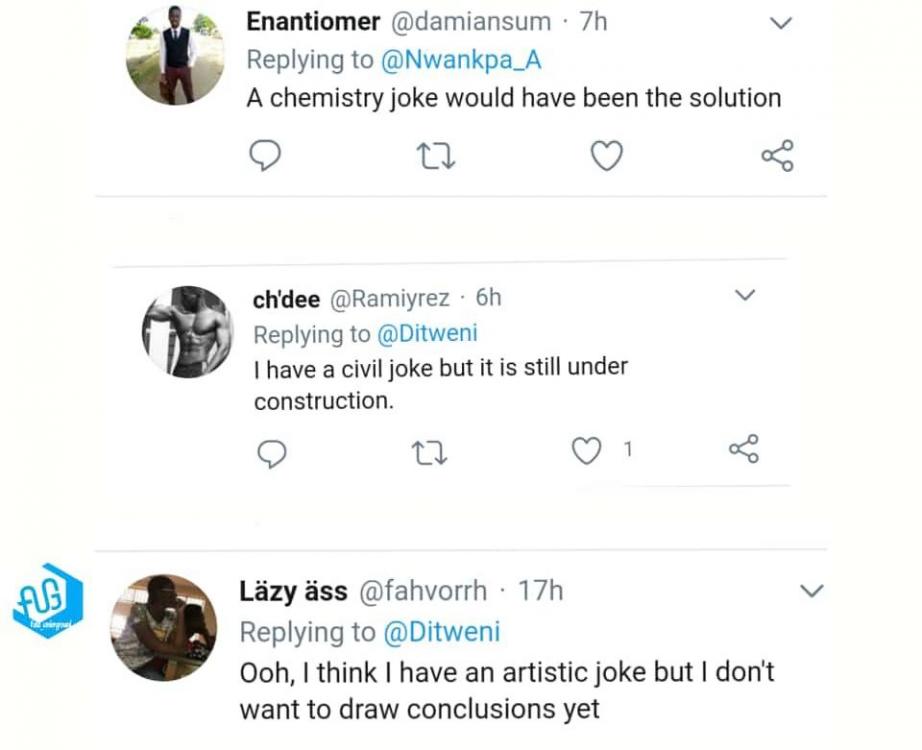Open @Ditweni link in ch'dee's reply
922x750 pixels.
coord(428,333)
